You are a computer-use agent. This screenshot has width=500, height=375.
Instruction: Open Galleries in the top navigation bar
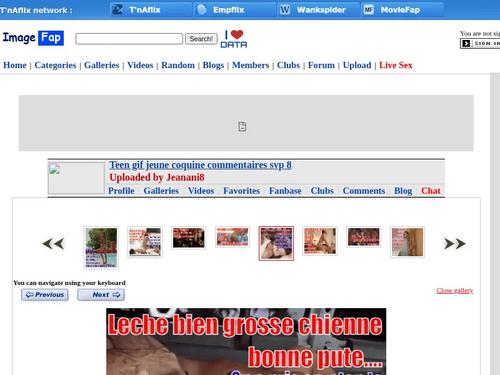click(x=101, y=65)
